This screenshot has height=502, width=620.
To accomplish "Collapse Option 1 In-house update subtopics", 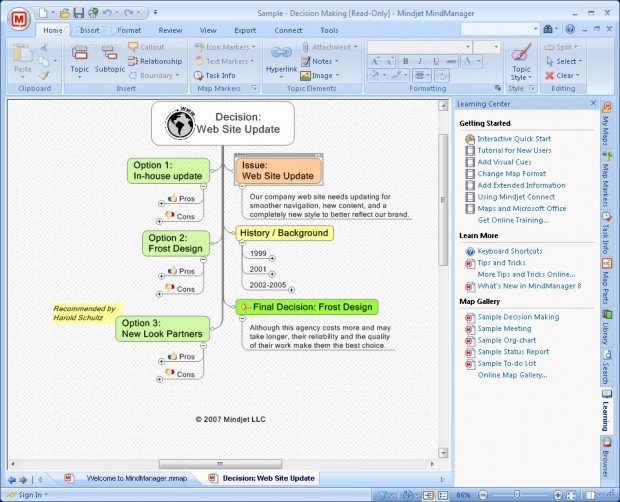I will click(x=203, y=186).
